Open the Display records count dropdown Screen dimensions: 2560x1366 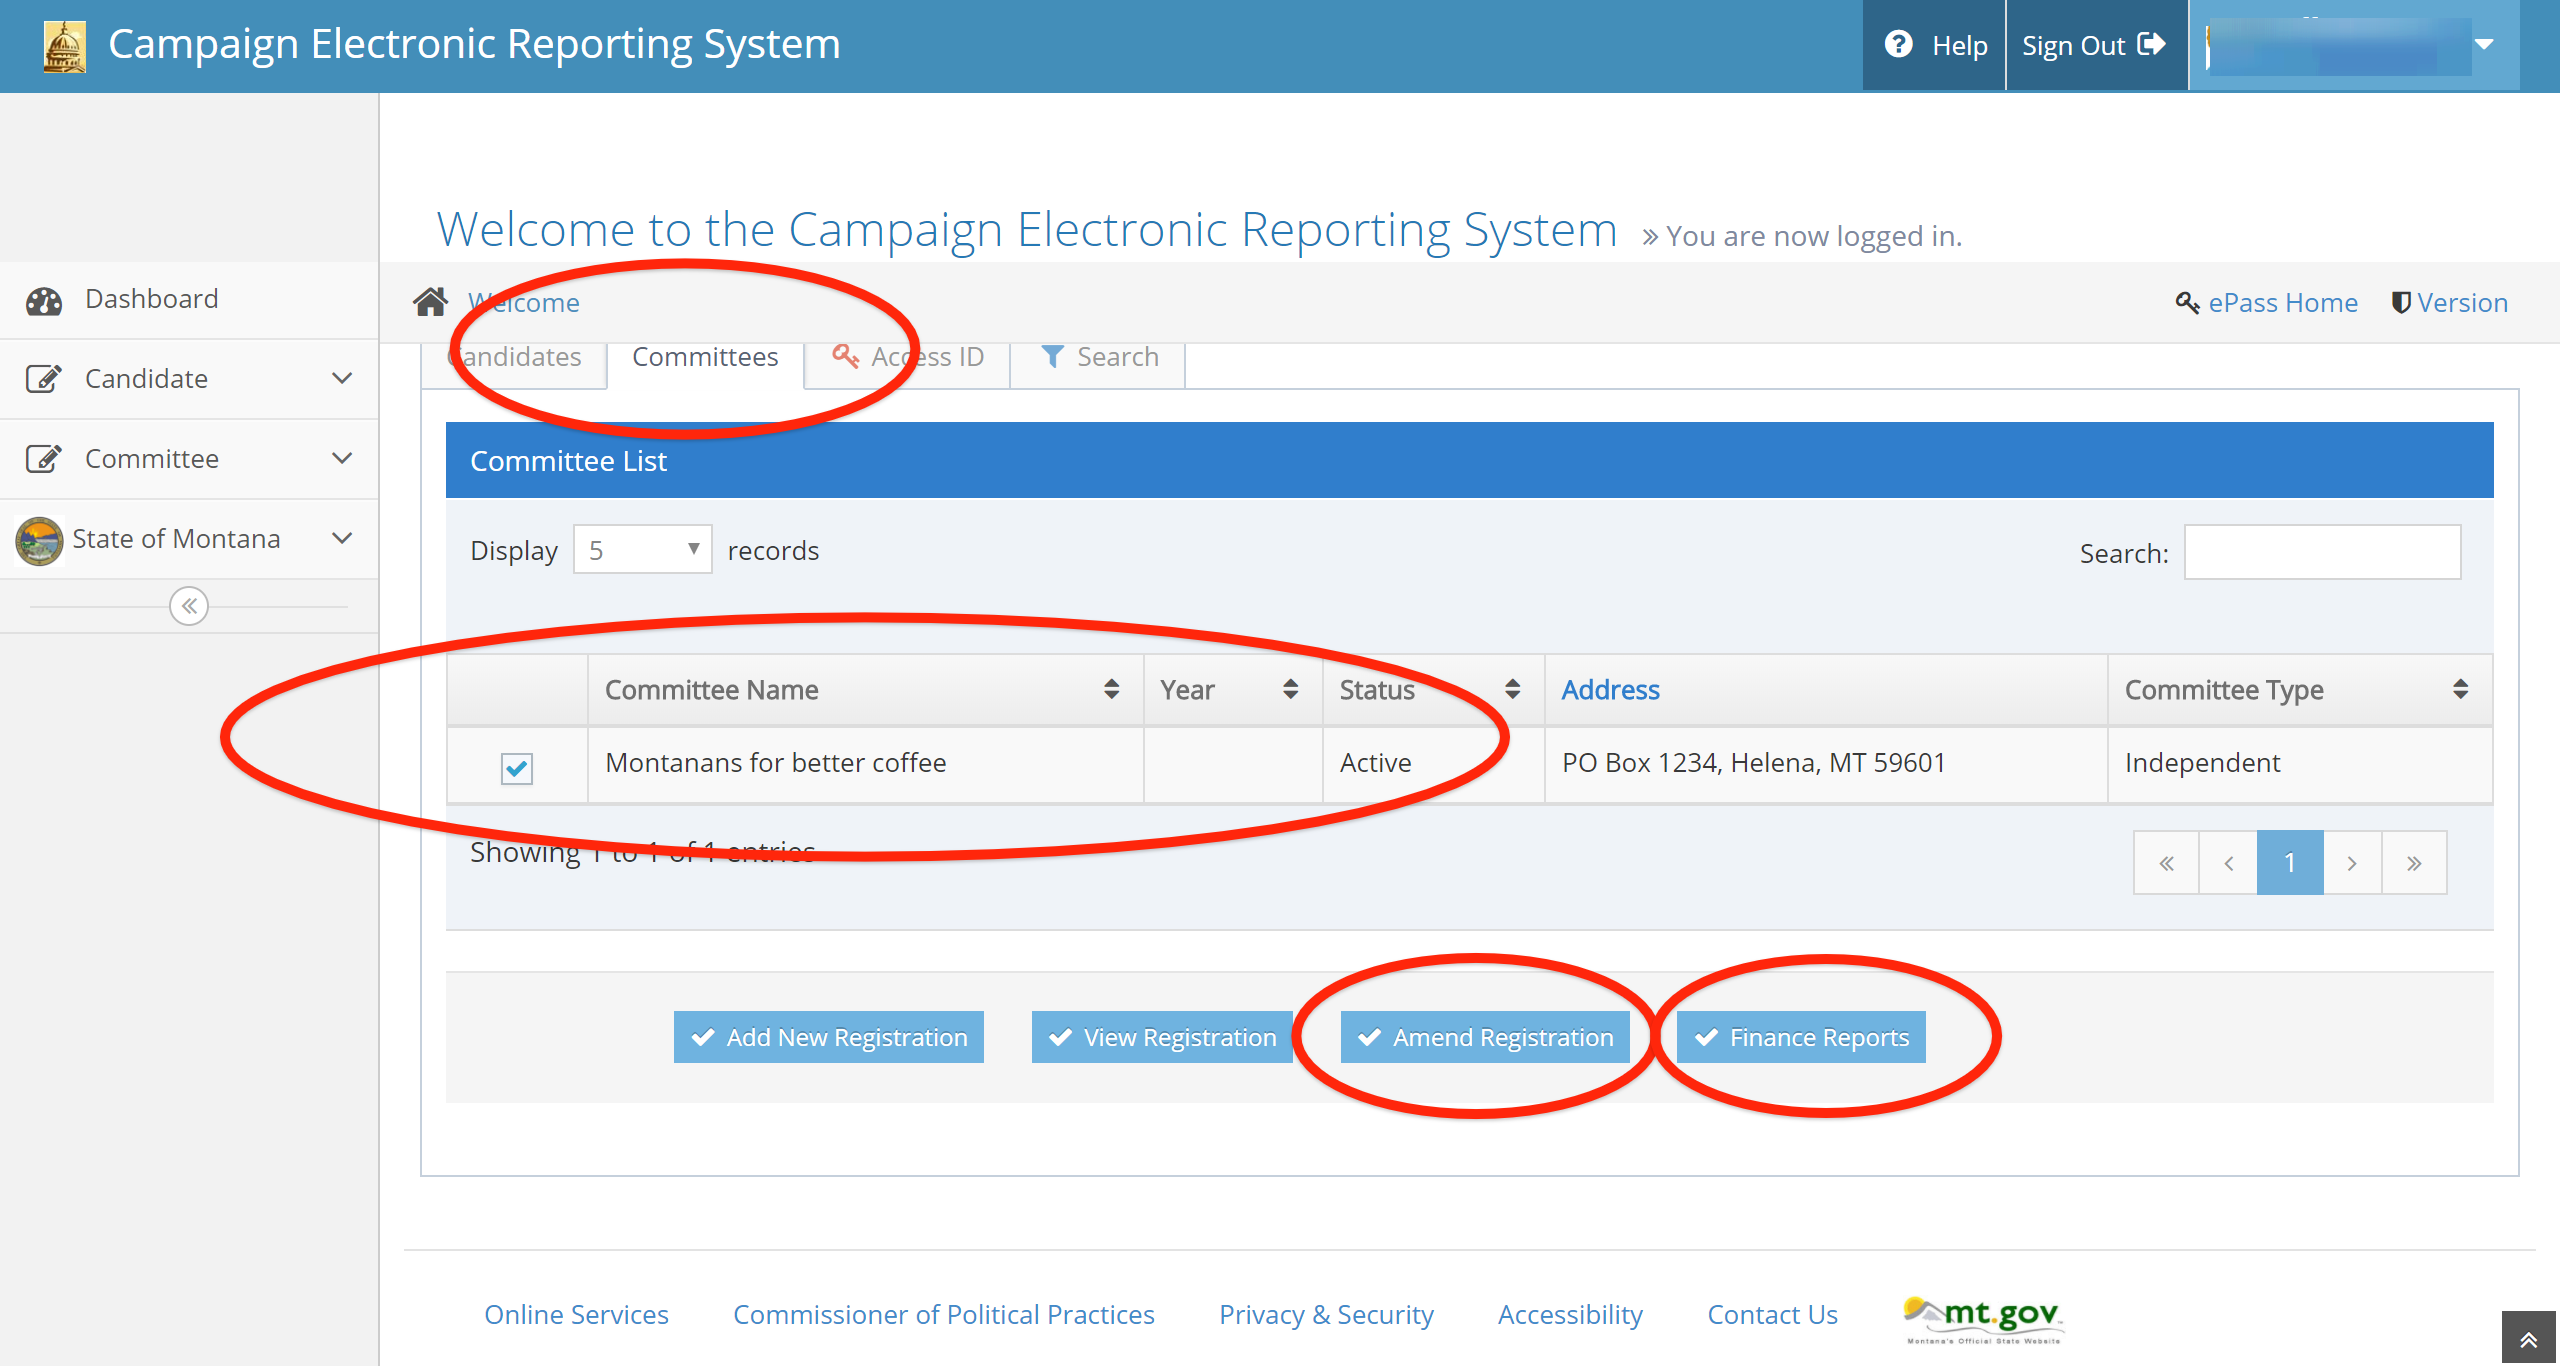tap(642, 550)
